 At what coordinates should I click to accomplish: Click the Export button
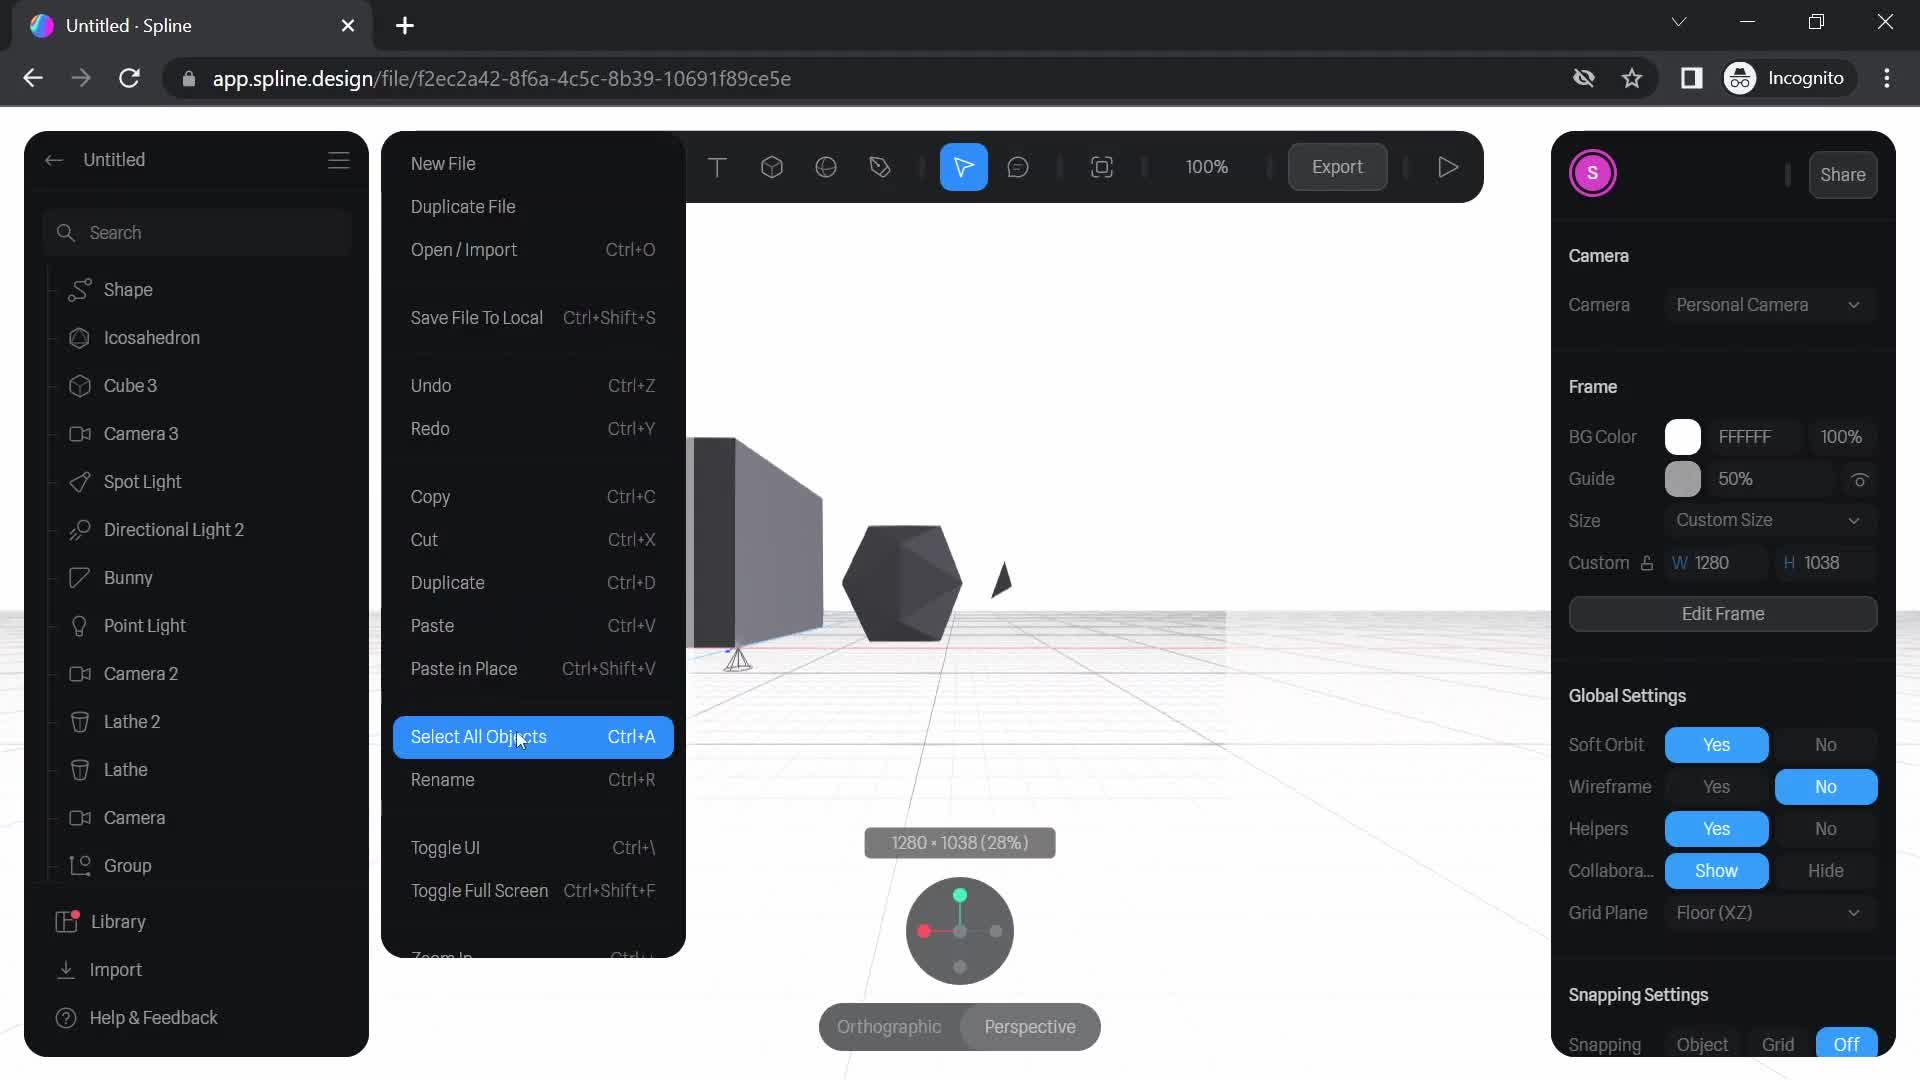click(1338, 166)
